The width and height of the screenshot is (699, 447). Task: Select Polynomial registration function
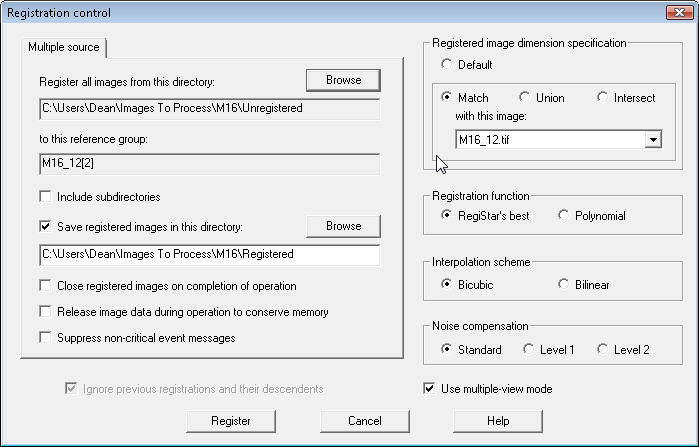coord(564,216)
